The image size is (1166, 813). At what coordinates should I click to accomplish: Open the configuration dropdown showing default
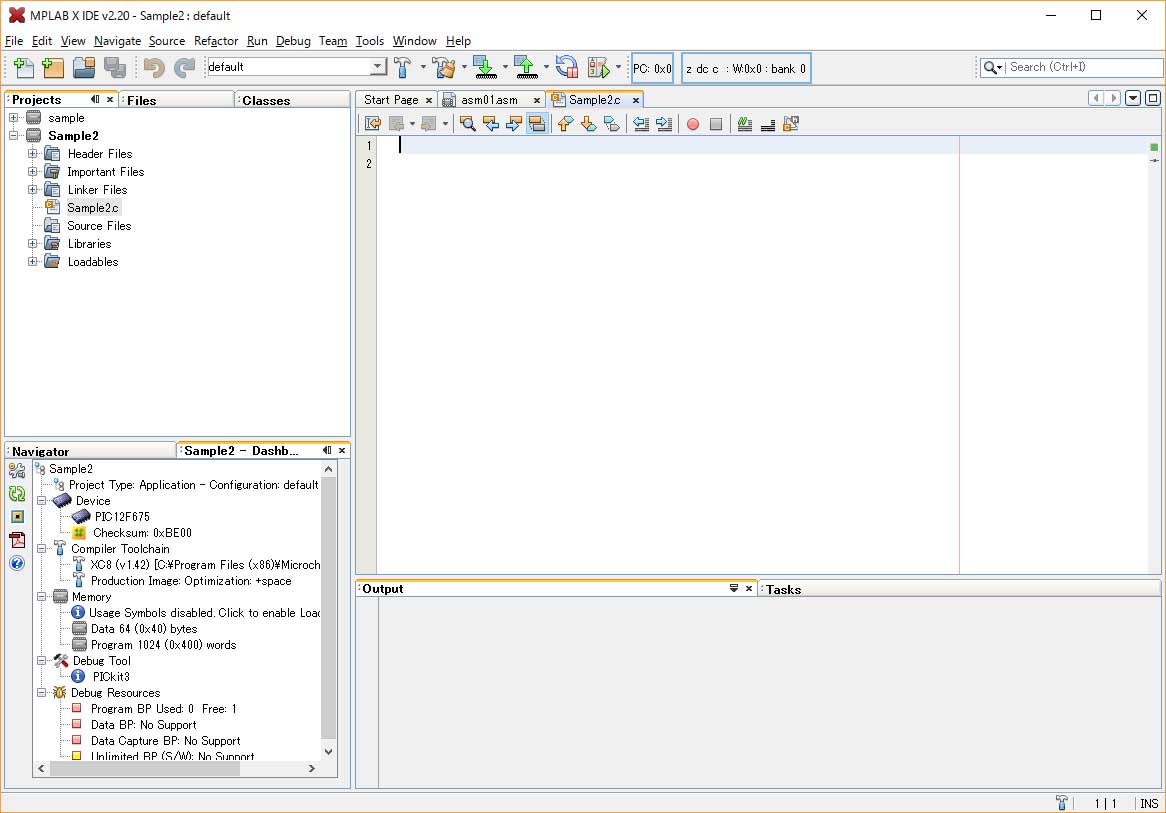[x=379, y=67]
